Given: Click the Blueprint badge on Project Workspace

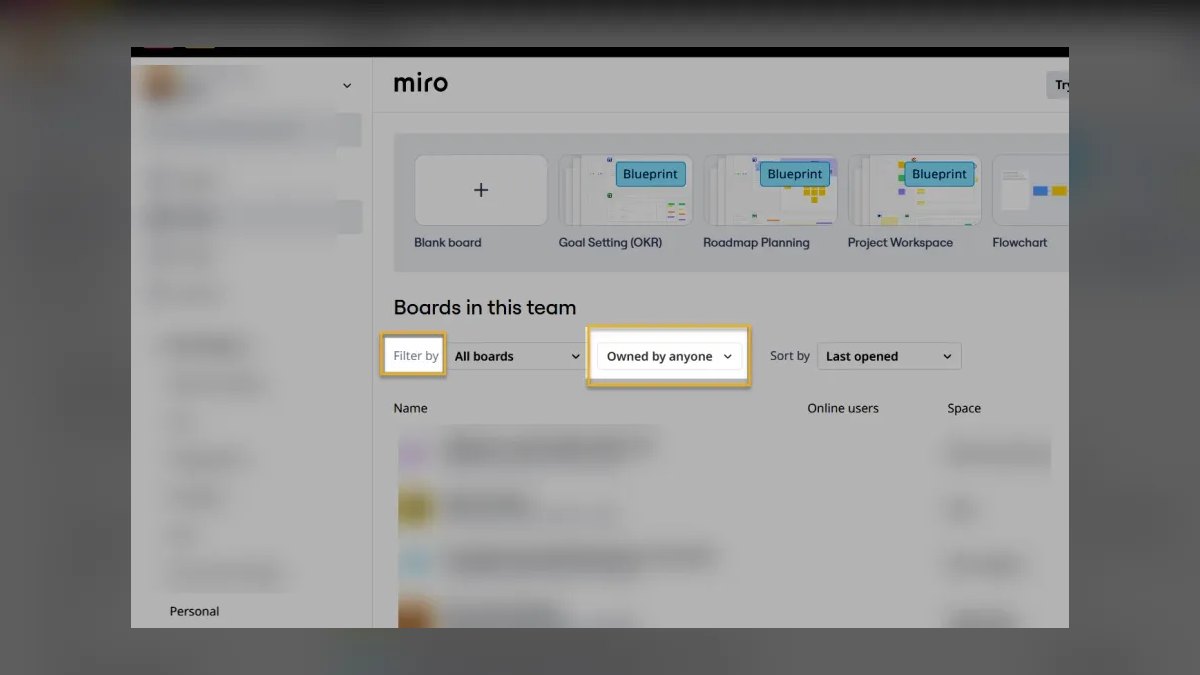Looking at the screenshot, I should 939,174.
